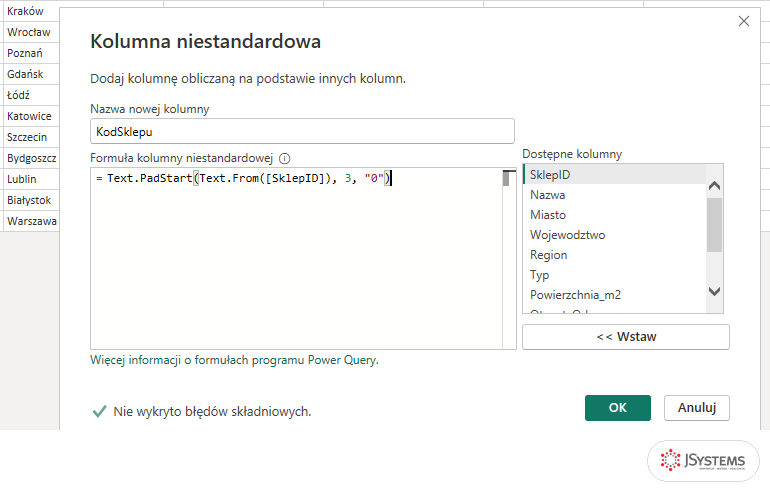Select SklepID in available columns
The height and width of the screenshot is (492, 770).
click(614, 174)
